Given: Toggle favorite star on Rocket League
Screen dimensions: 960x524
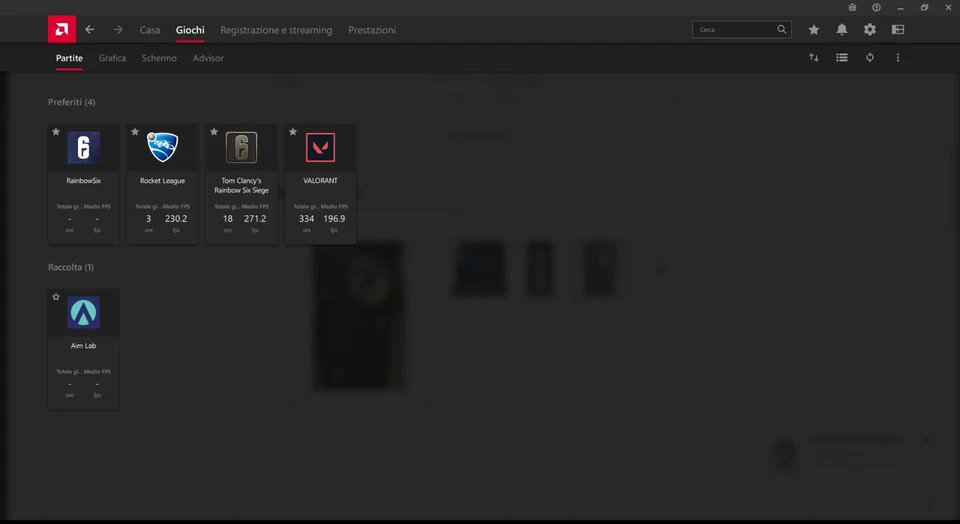Looking at the screenshot, I should [x=135, y=132].
